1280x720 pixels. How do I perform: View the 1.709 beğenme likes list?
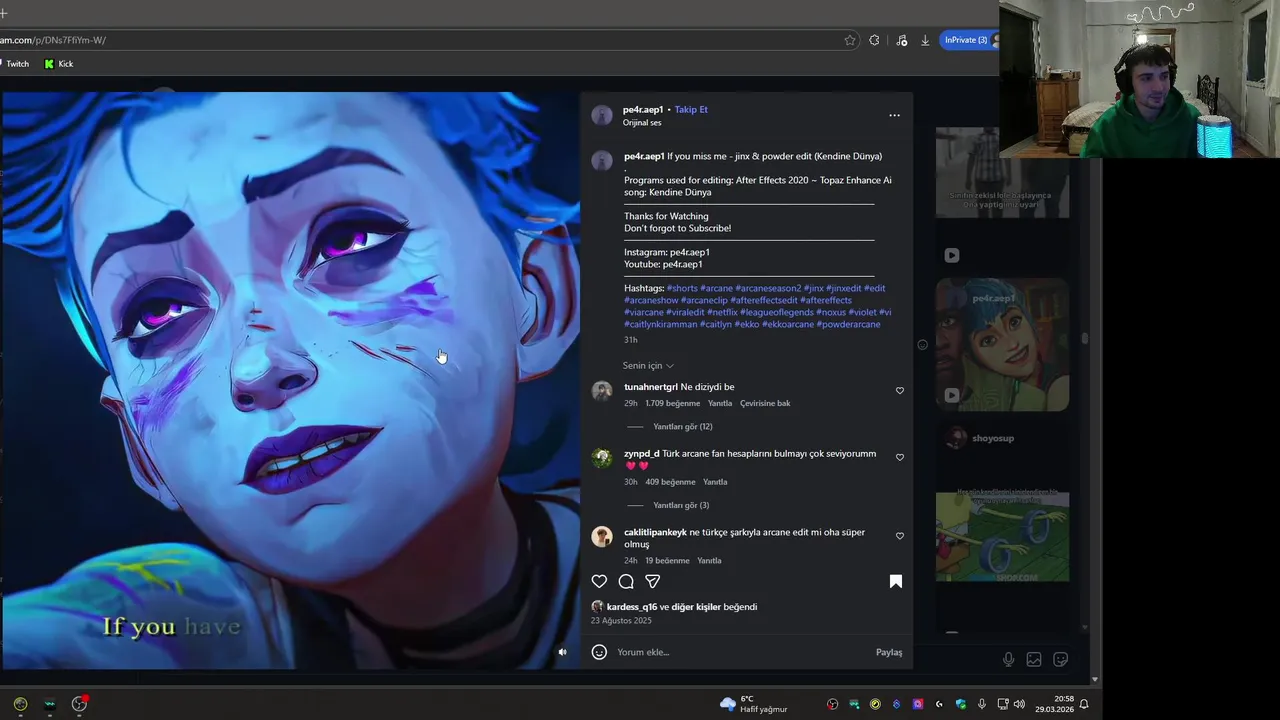(673, 404)
